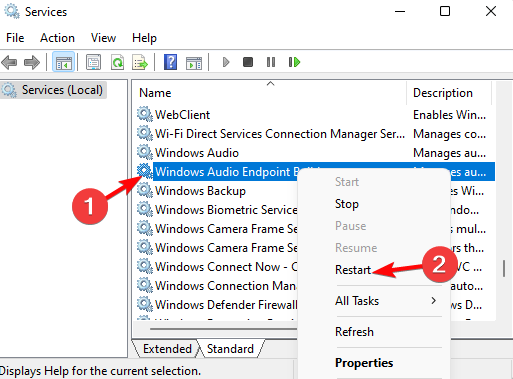Choose Restart in the context menu
Screen dimensions: 513x379
(x=353, y=270)
